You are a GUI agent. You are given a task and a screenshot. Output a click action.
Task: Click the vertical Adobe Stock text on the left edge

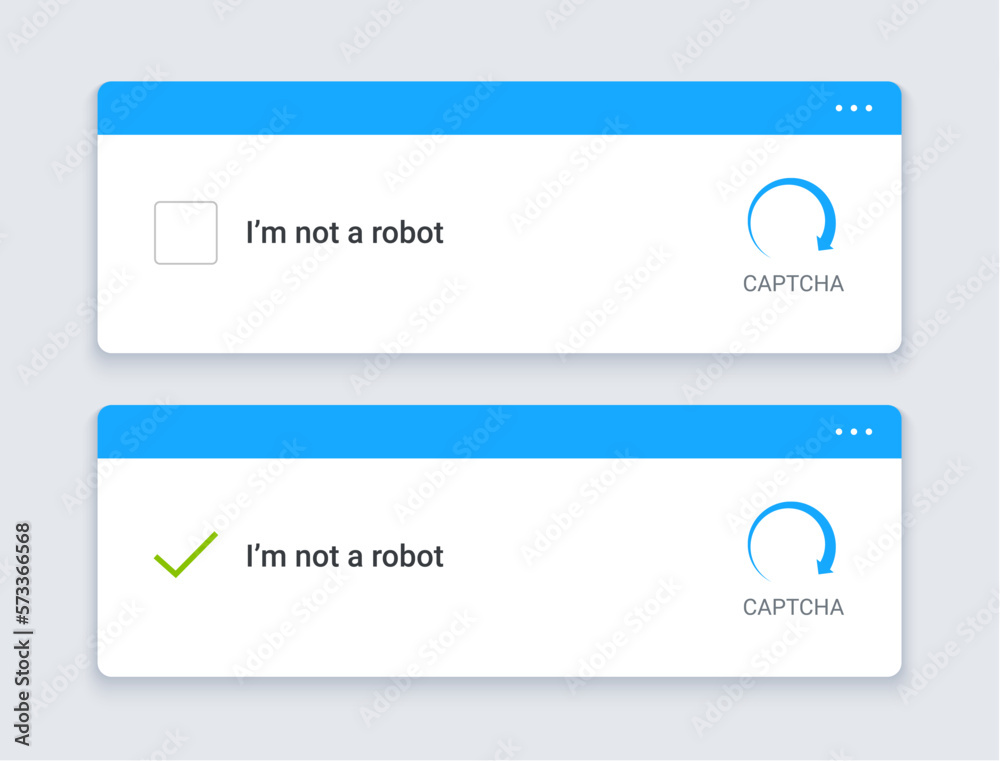click(22, 693)
